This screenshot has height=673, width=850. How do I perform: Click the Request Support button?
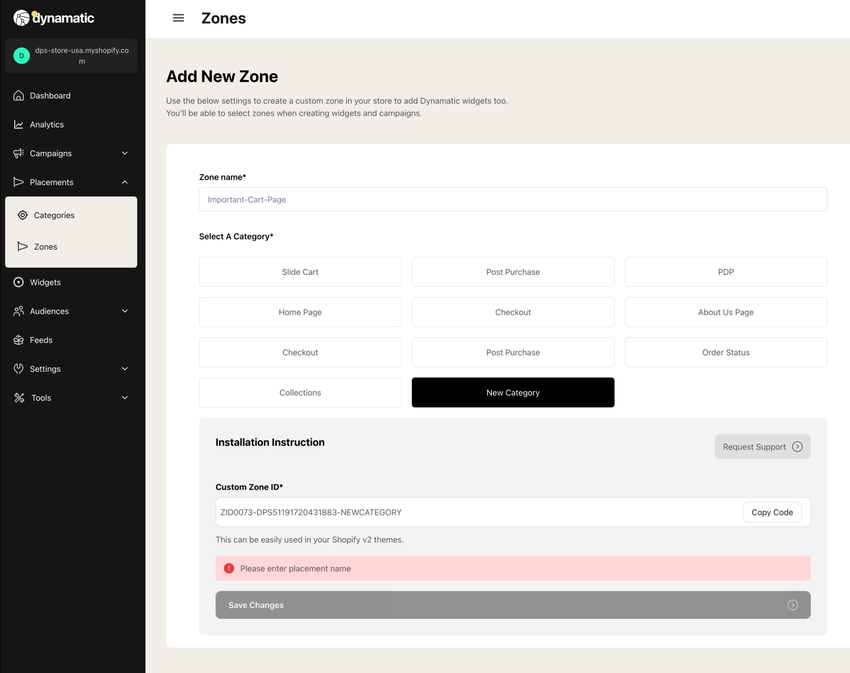click(763, 446)
